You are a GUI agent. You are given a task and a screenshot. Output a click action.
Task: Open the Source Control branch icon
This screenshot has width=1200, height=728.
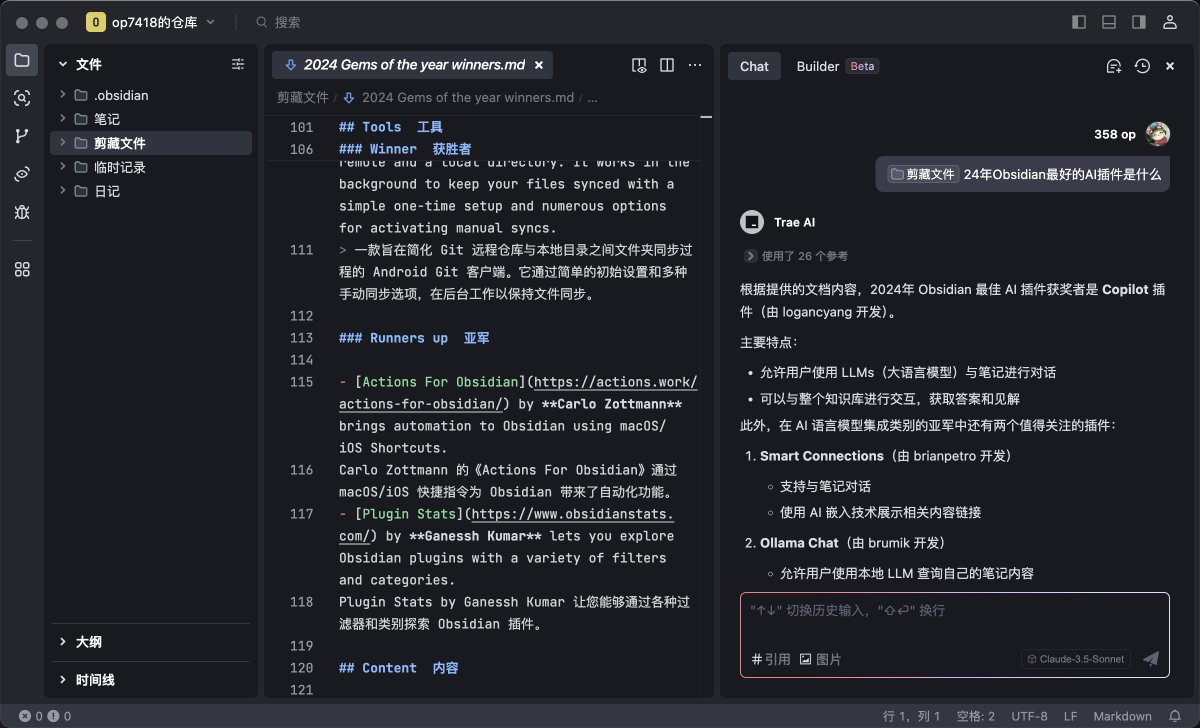22,136
